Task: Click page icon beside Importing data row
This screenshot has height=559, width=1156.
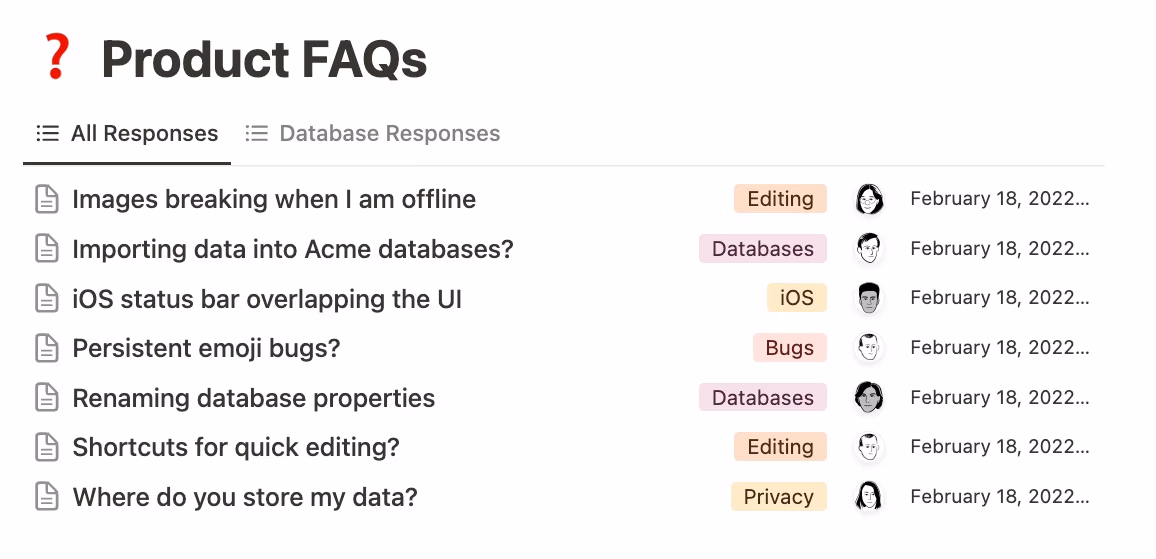Action: pos(47,249)
